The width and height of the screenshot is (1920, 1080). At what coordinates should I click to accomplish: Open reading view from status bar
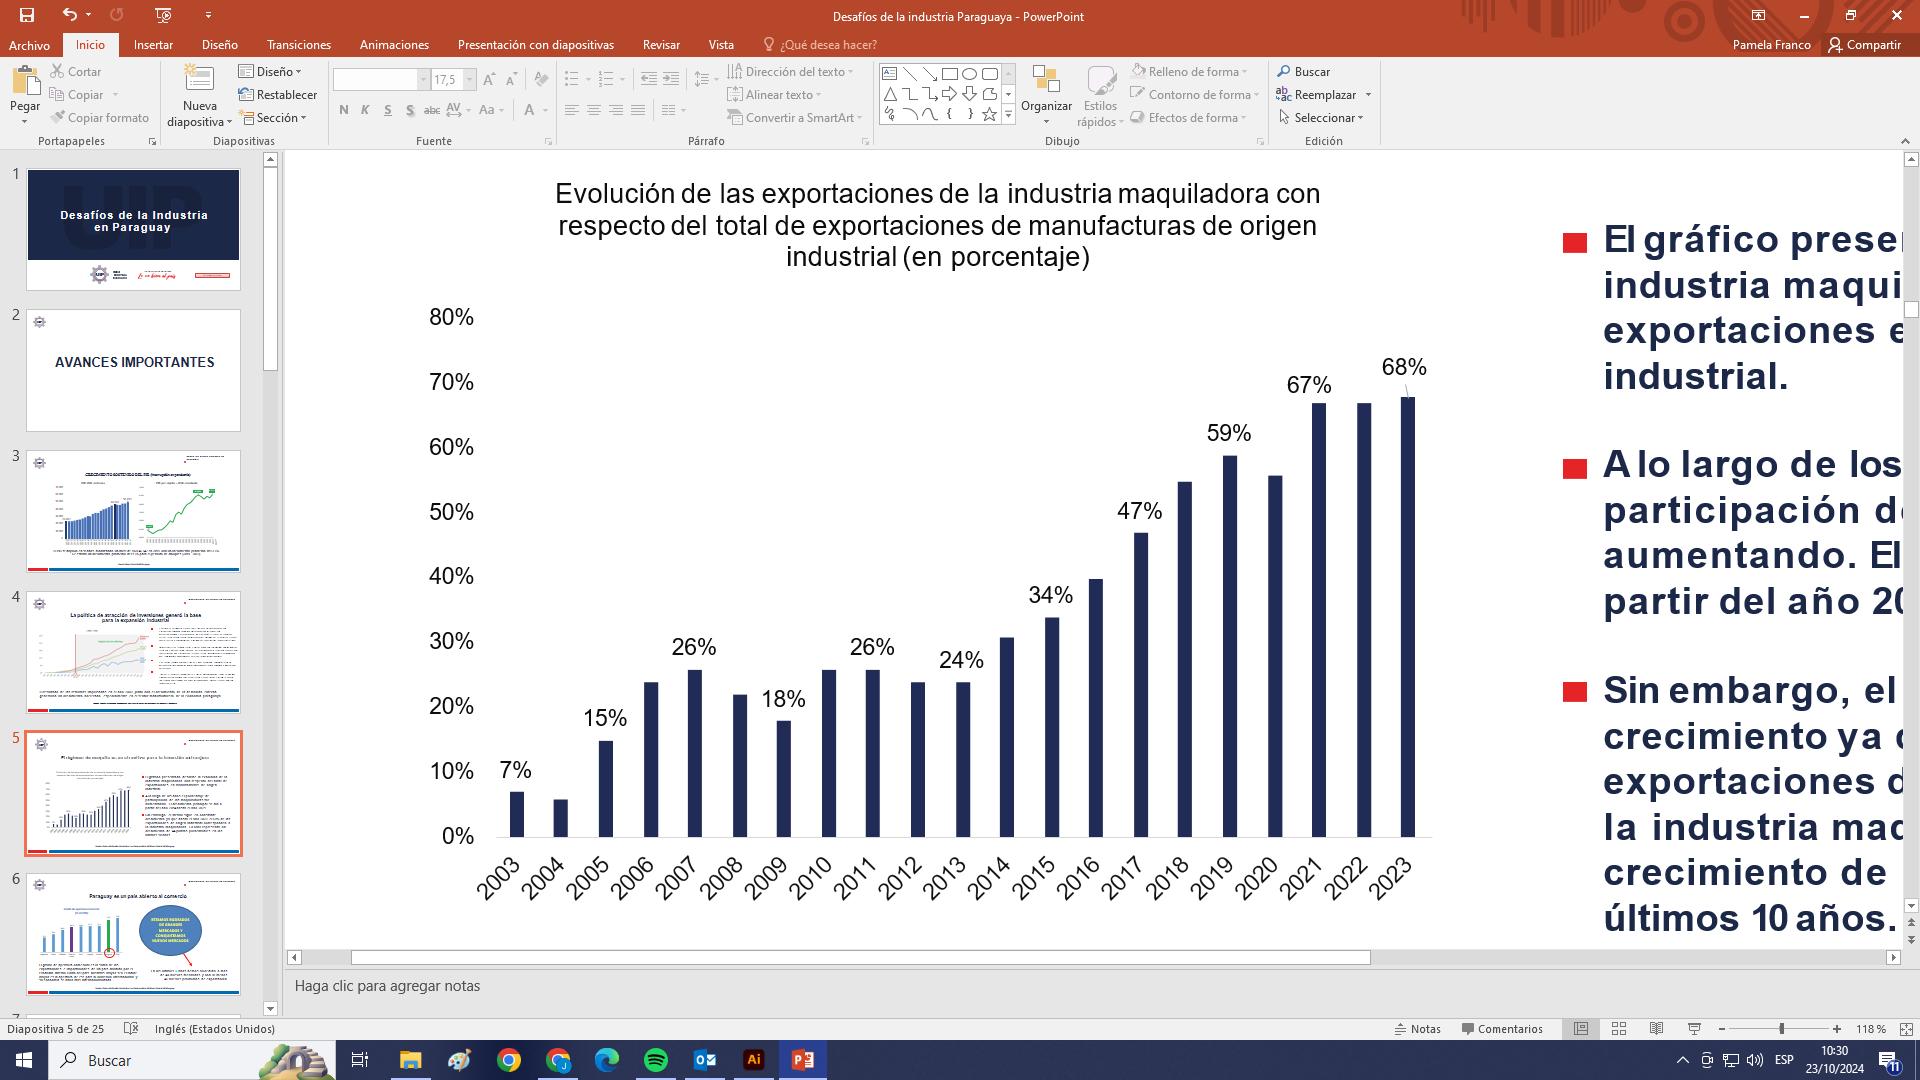(x=1656, y=1029)
